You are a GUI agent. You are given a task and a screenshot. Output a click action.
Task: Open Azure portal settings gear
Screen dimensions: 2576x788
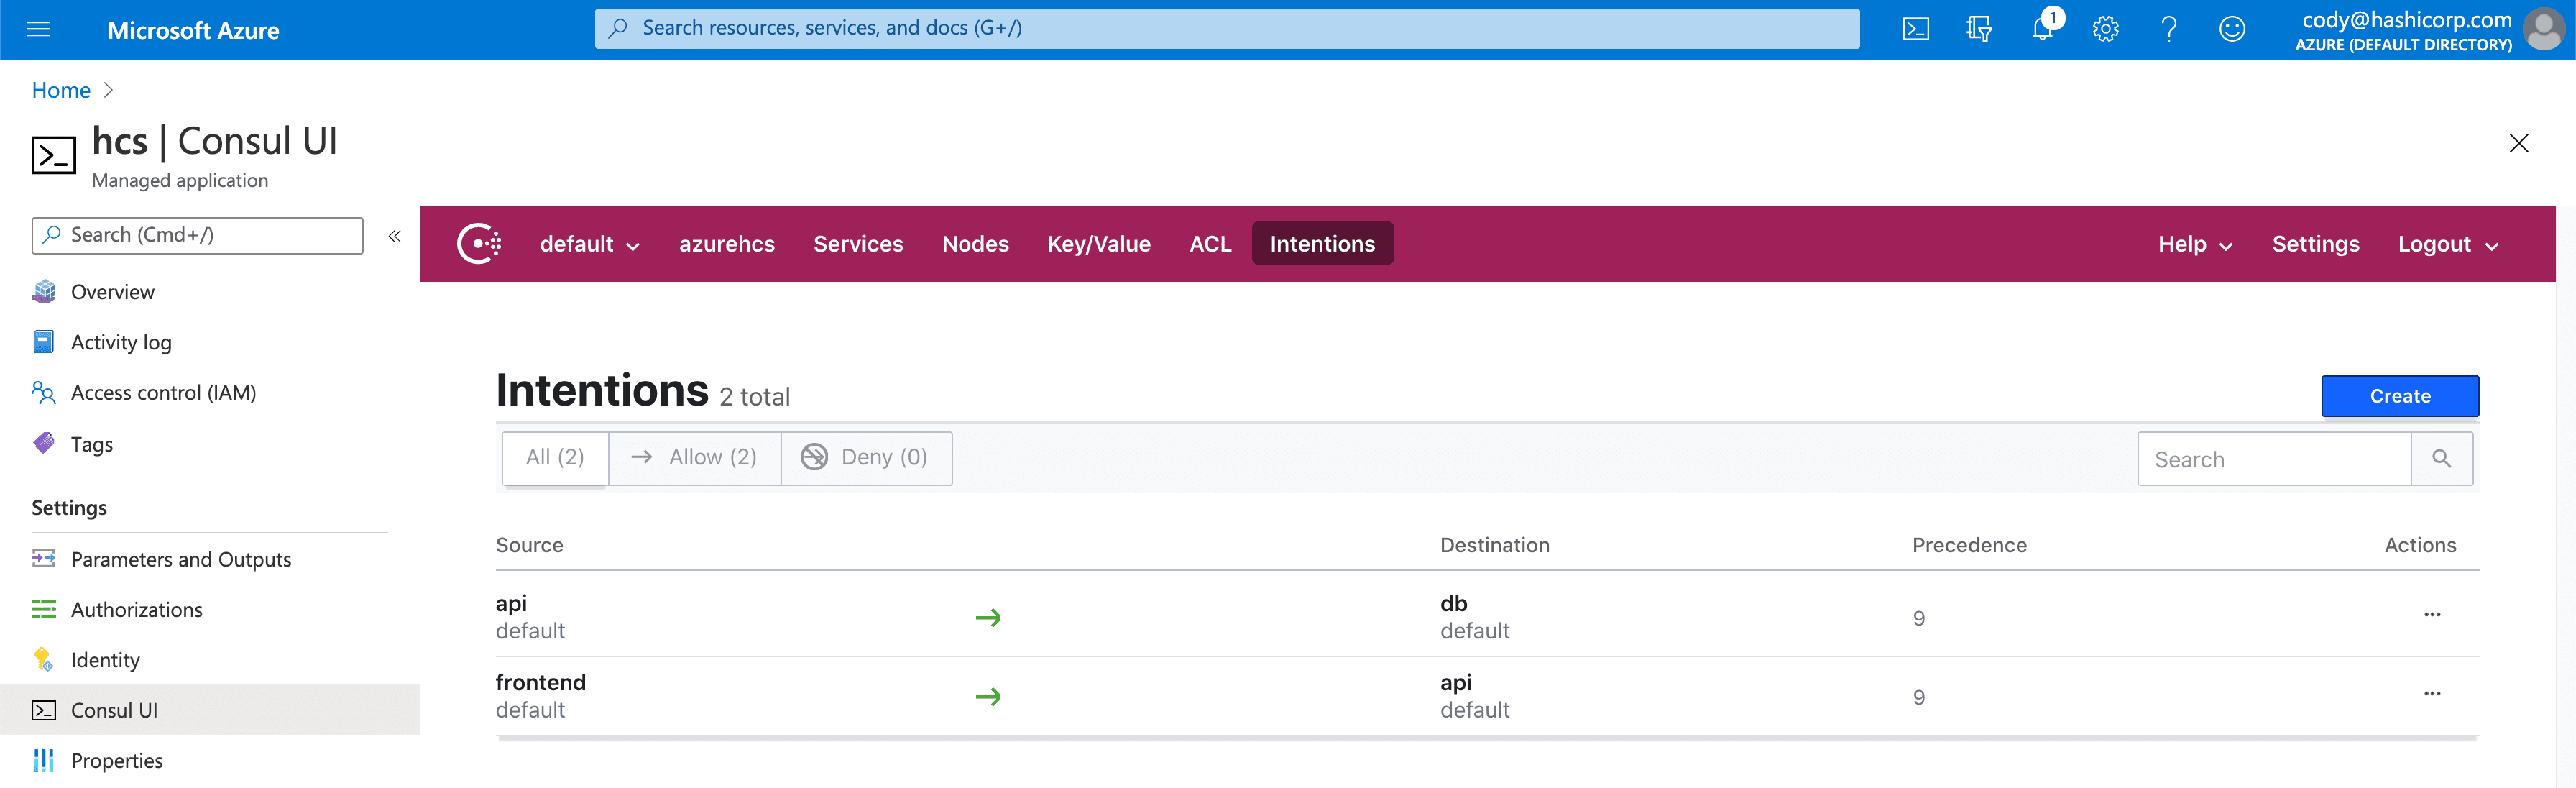click(2105, 29)
